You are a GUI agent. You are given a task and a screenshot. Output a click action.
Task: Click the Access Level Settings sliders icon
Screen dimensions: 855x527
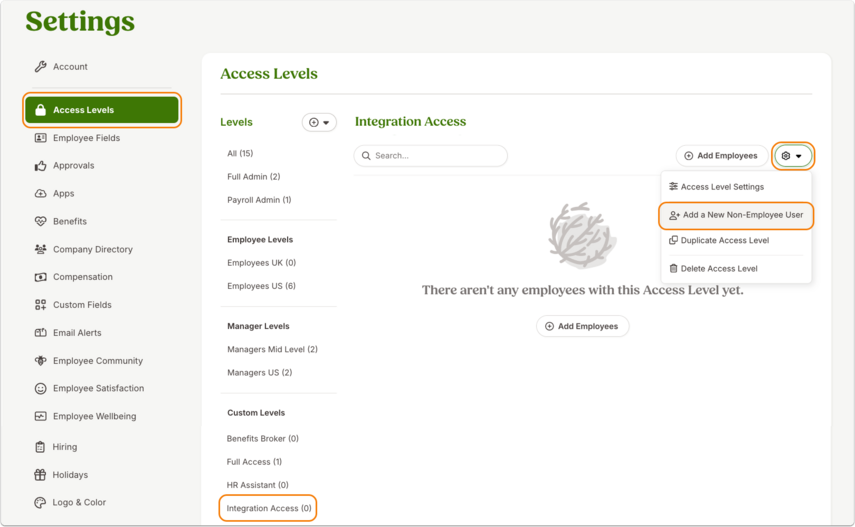pos(673,187)
